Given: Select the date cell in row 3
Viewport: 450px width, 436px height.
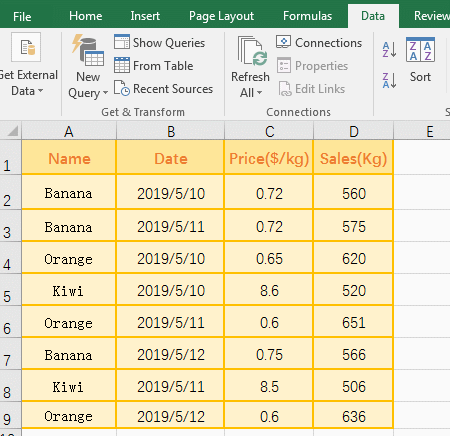Looking at the screenshot, I should coord(171,226).
